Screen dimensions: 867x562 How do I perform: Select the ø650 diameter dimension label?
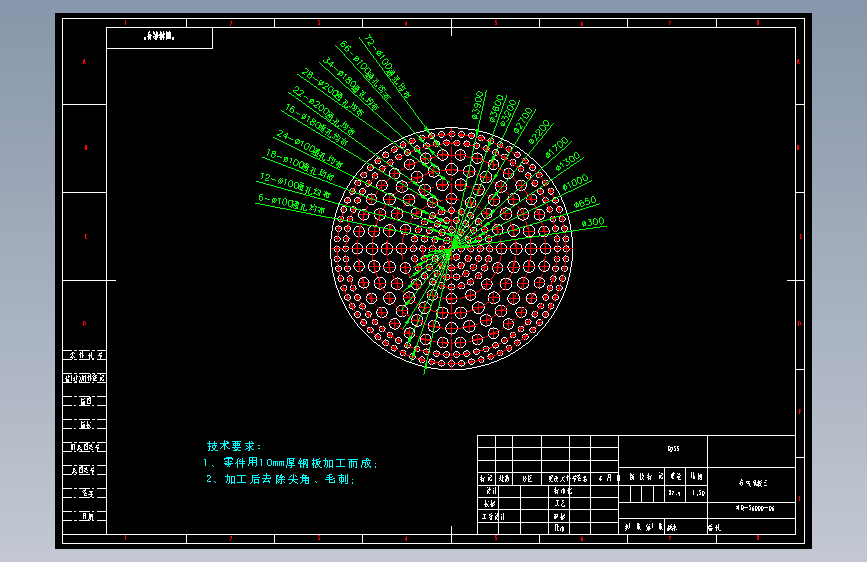click(x=585, y=202)
